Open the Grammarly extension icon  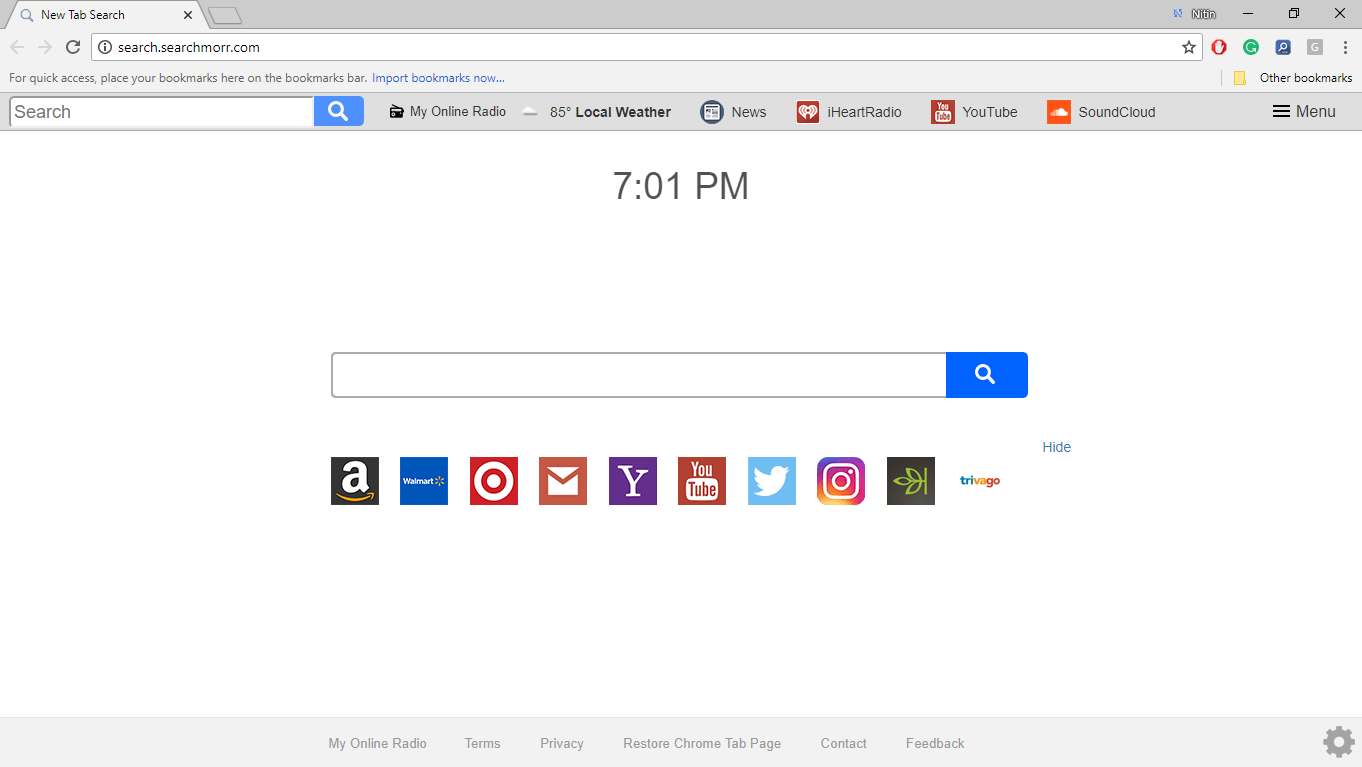(x=1251, y=47)
